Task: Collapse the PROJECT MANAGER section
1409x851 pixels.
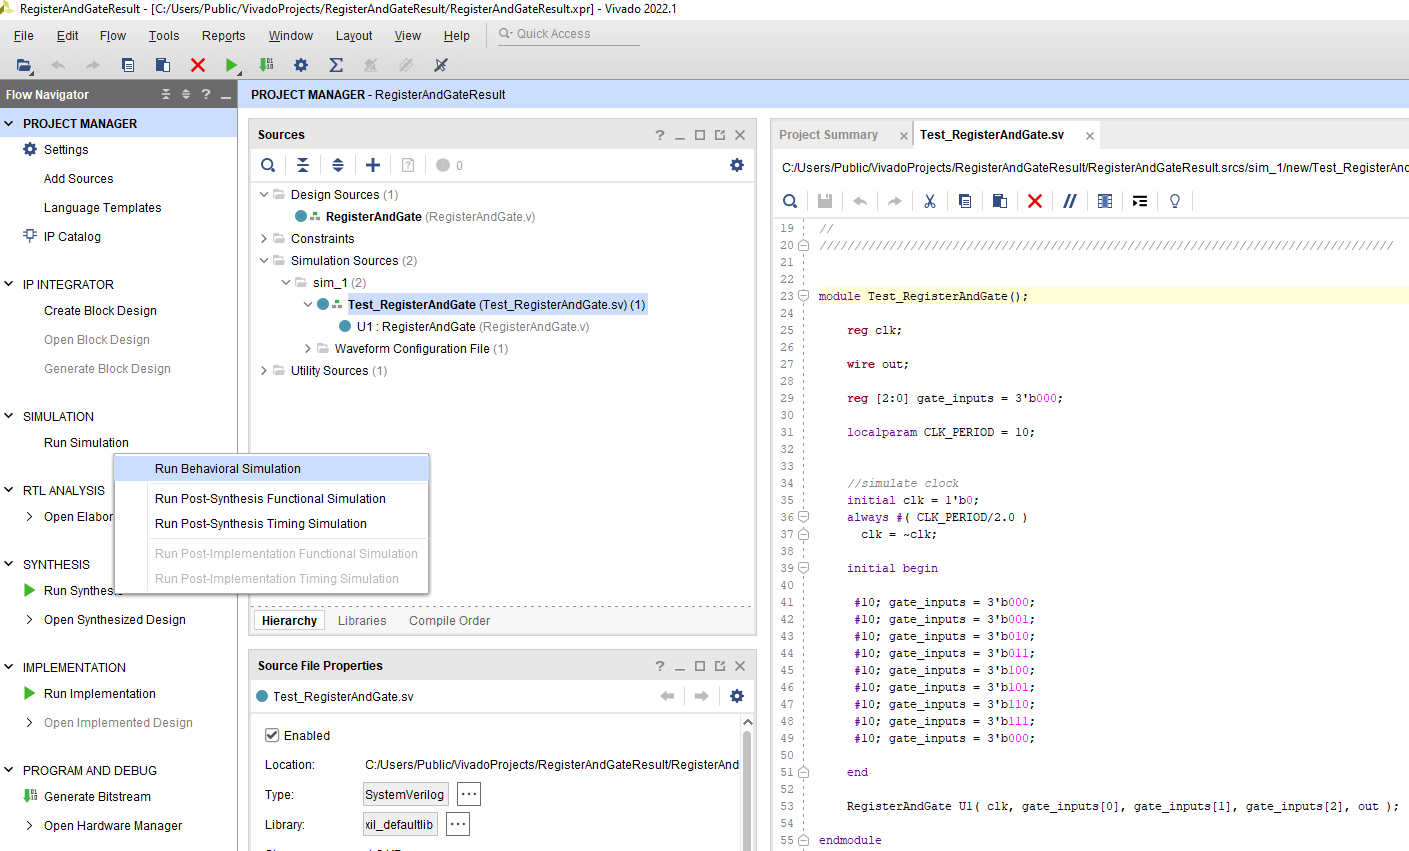Action: (x=9, y=123)
